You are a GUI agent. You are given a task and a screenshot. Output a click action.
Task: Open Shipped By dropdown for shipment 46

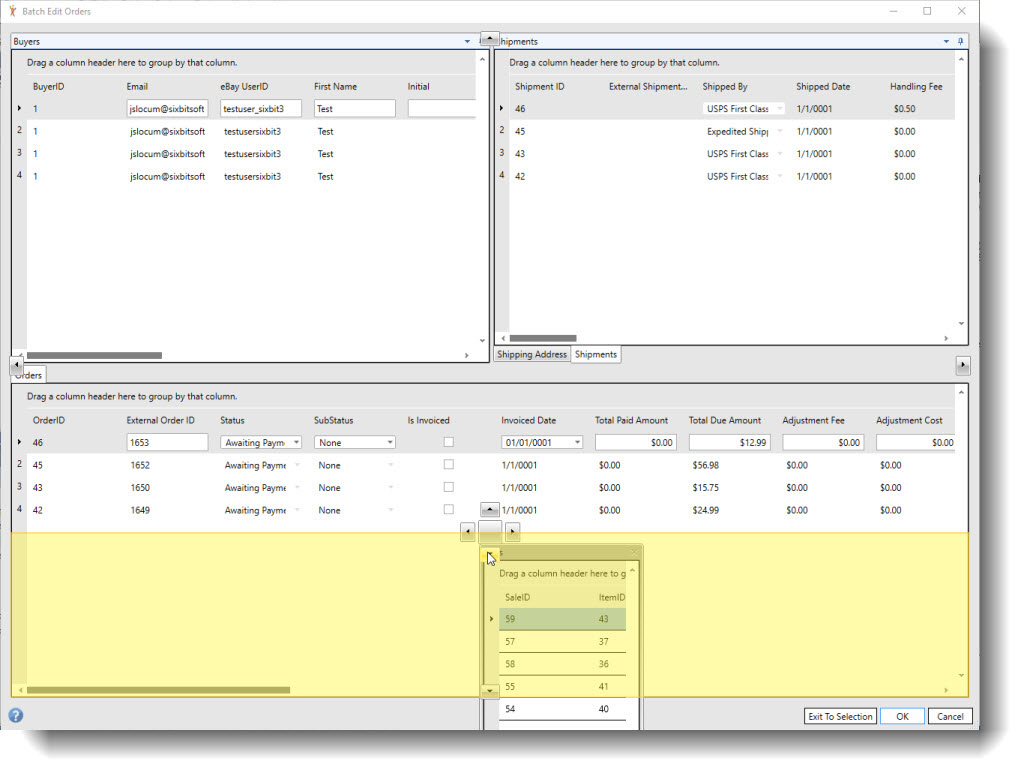click(780, 109)
